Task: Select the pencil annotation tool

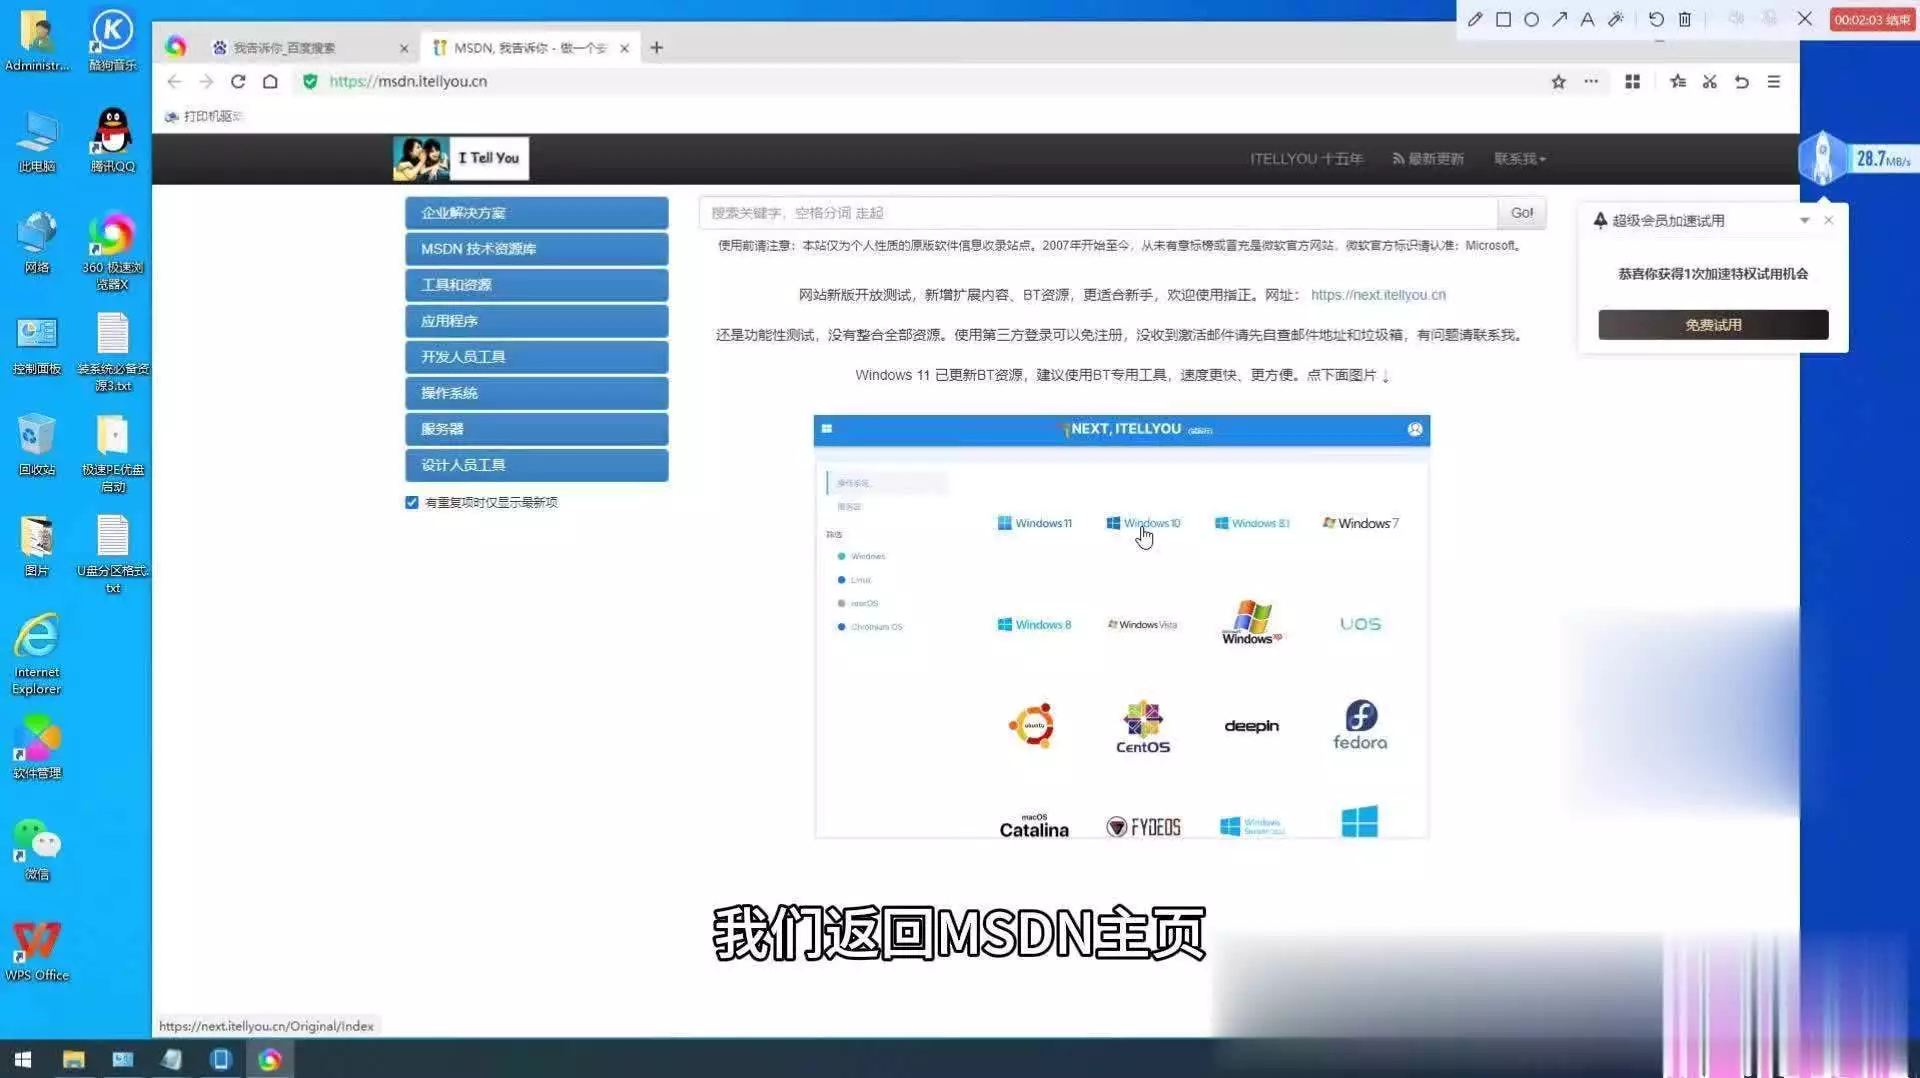Action: tap(1475, 19)
